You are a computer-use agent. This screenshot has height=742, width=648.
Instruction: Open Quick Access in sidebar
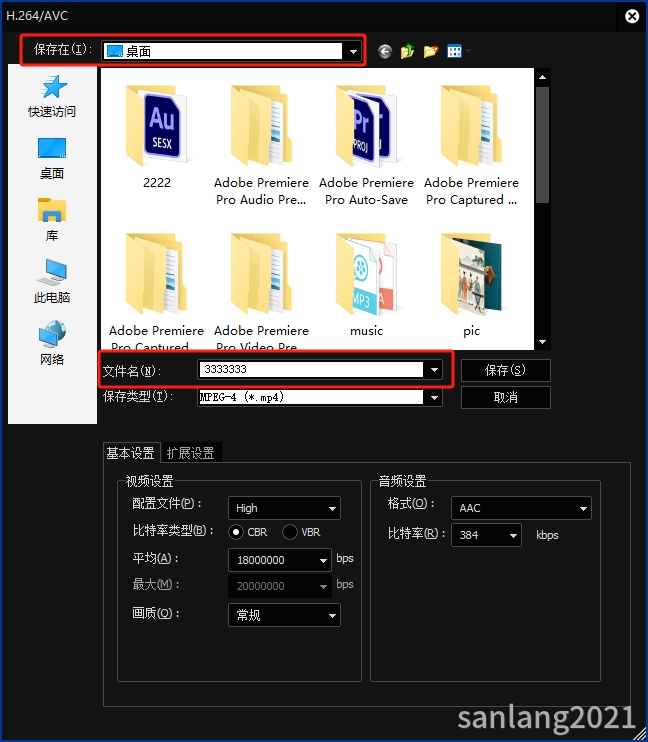click(52, 96)
